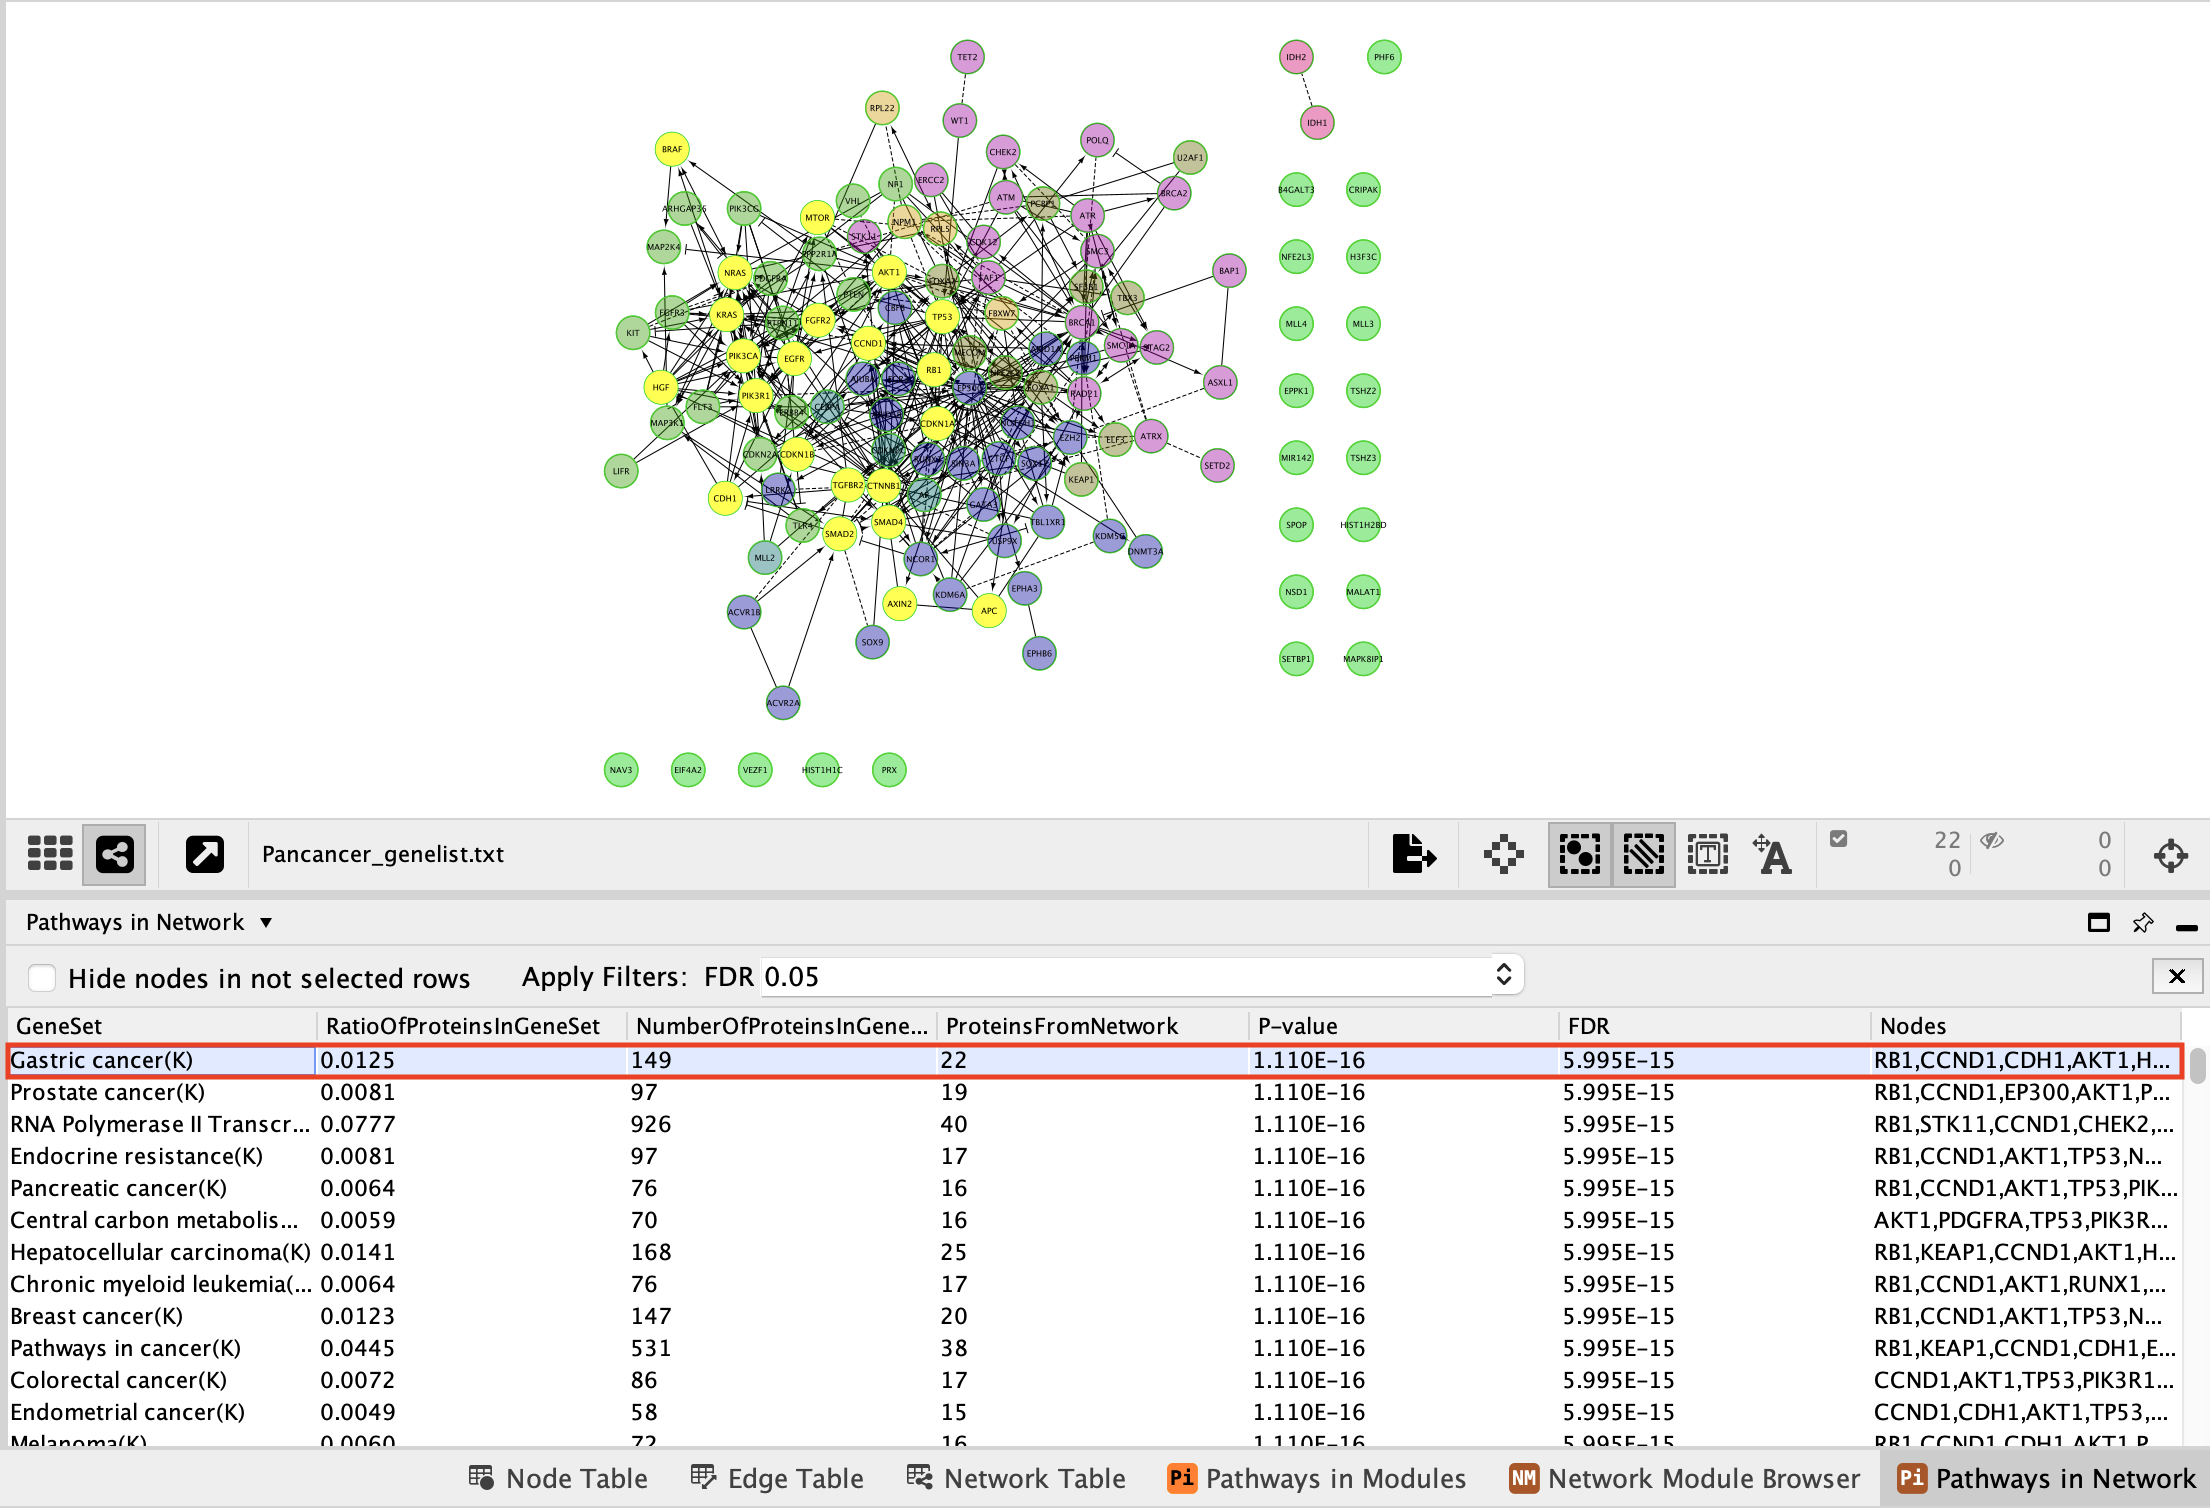Open the FDR filter combo box
This screenshot has height=1508, width=2210.
click(1503, 975)
